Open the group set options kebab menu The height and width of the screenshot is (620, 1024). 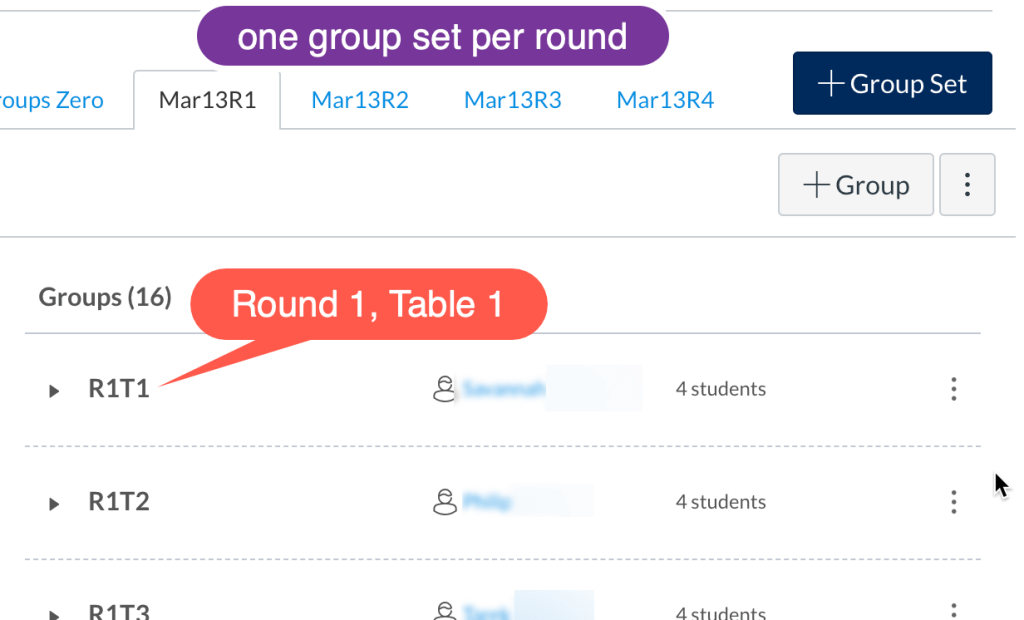tap(967, 185)
